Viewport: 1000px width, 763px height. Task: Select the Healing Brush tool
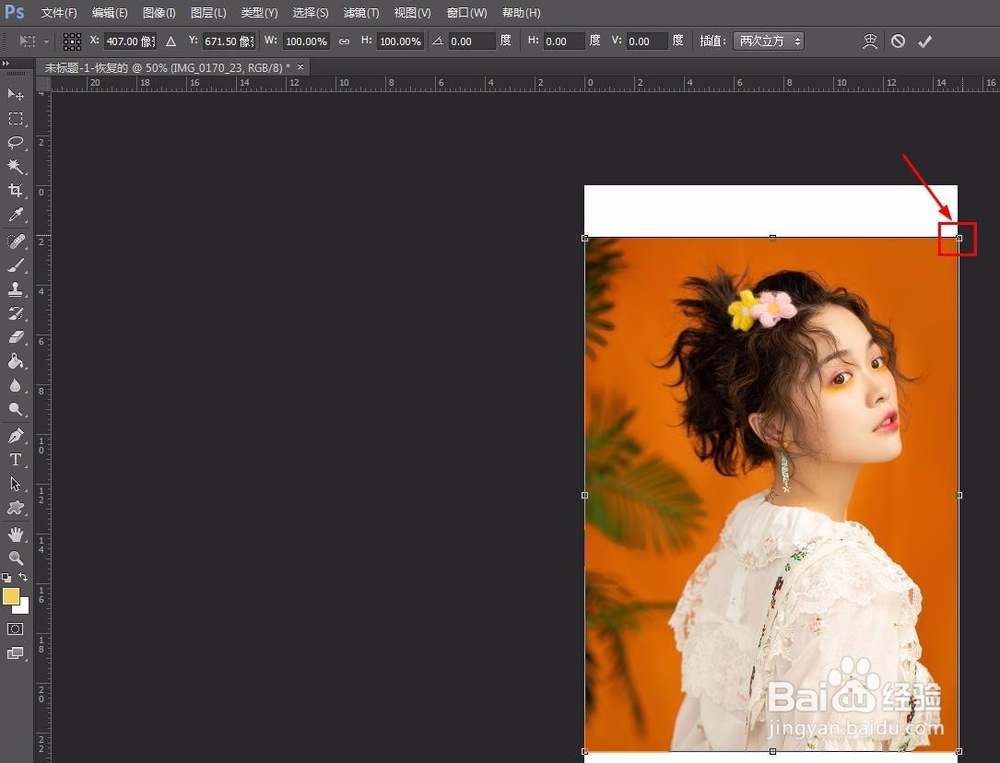(x=15, y=241)
